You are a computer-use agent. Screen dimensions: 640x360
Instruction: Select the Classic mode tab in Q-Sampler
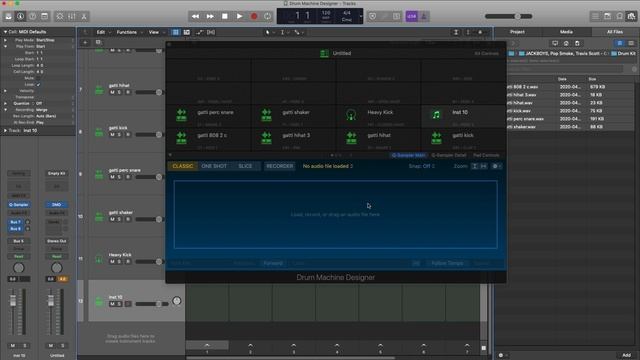(x=183, y=166)
